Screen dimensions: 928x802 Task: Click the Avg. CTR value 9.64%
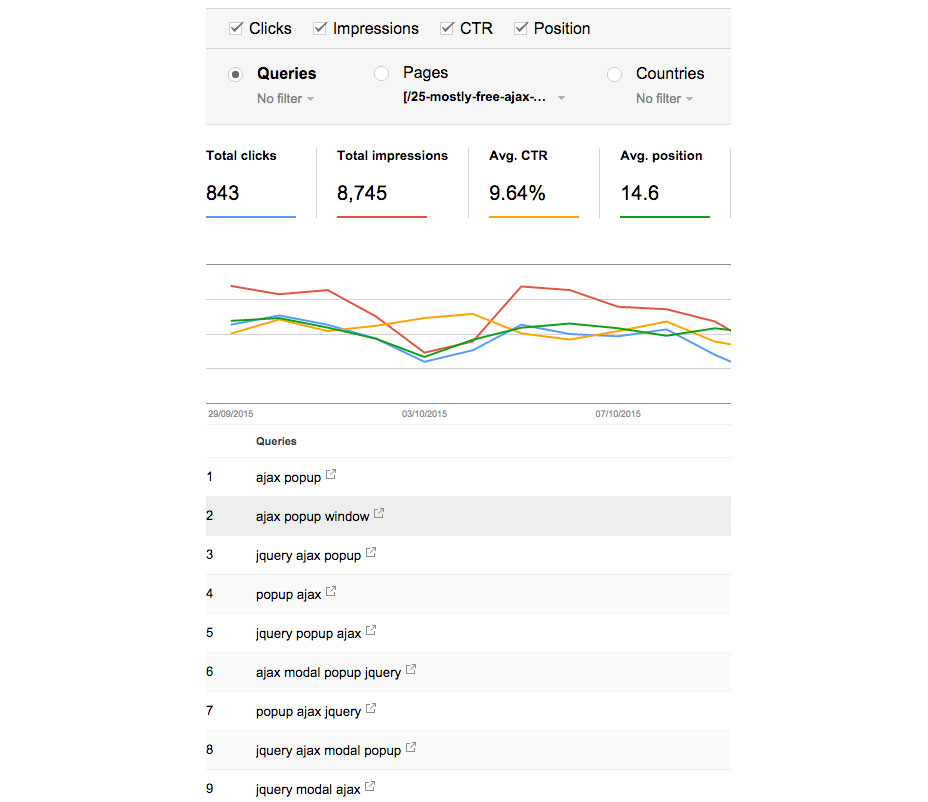(517, 193)
